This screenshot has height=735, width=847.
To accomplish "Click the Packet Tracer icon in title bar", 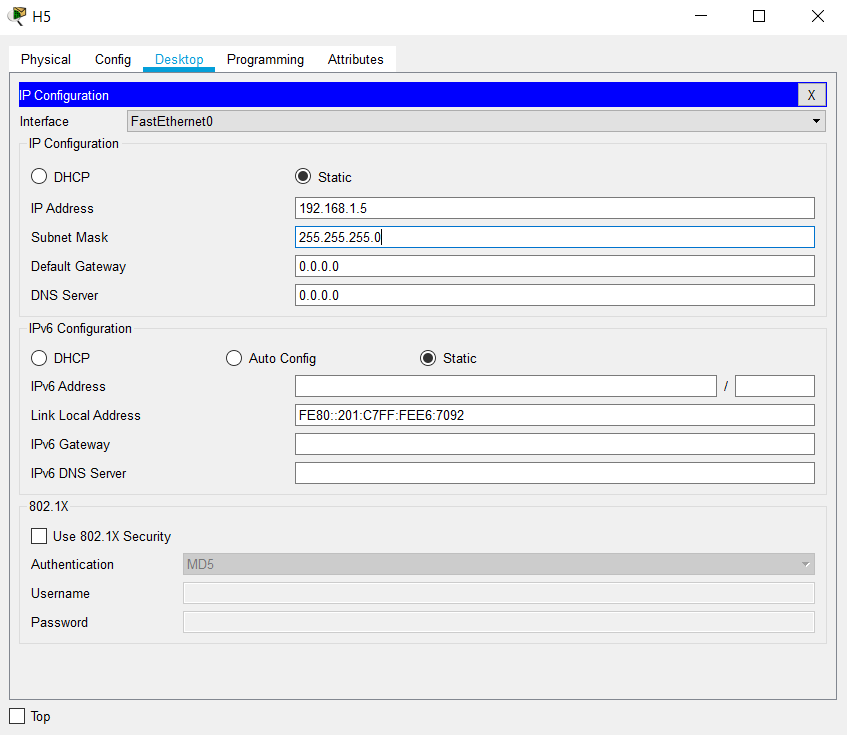I will pyautogui.click(x=16, y=16).
